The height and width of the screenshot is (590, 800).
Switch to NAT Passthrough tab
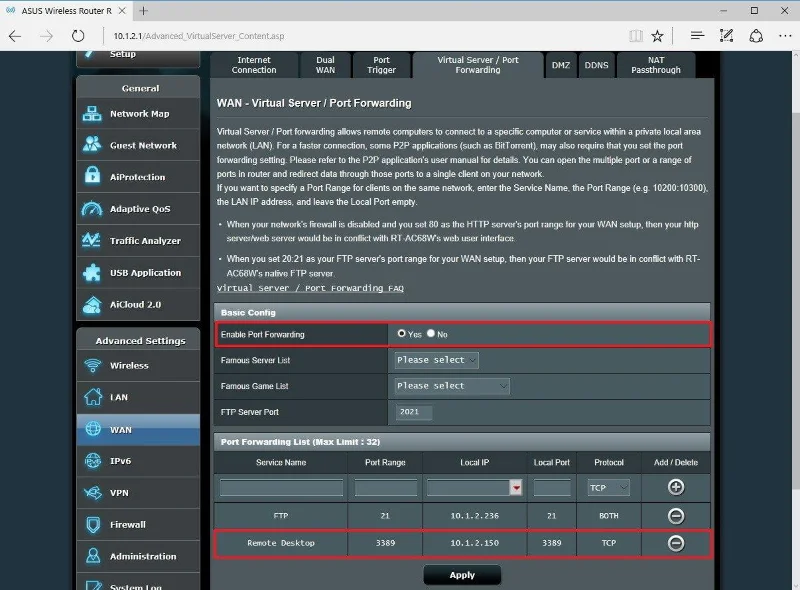(656, 65)
